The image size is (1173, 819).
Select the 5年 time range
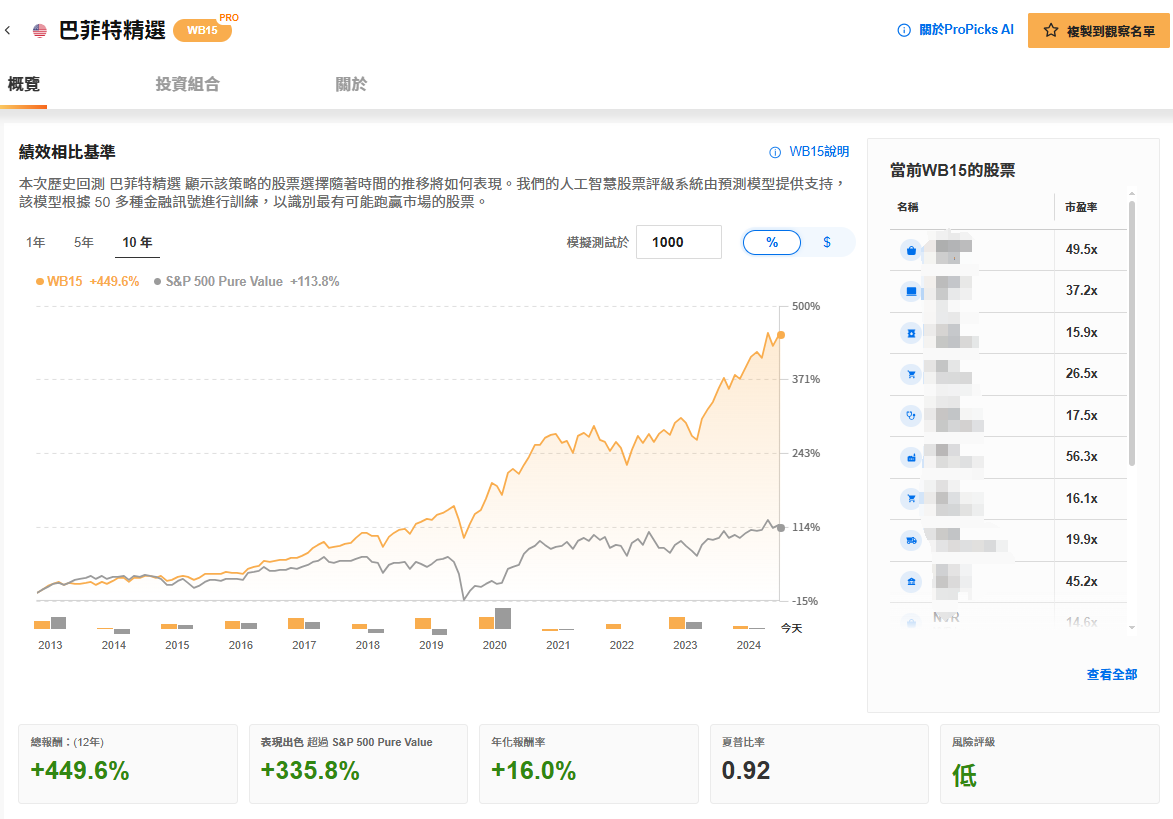click(x=83, y=242)
